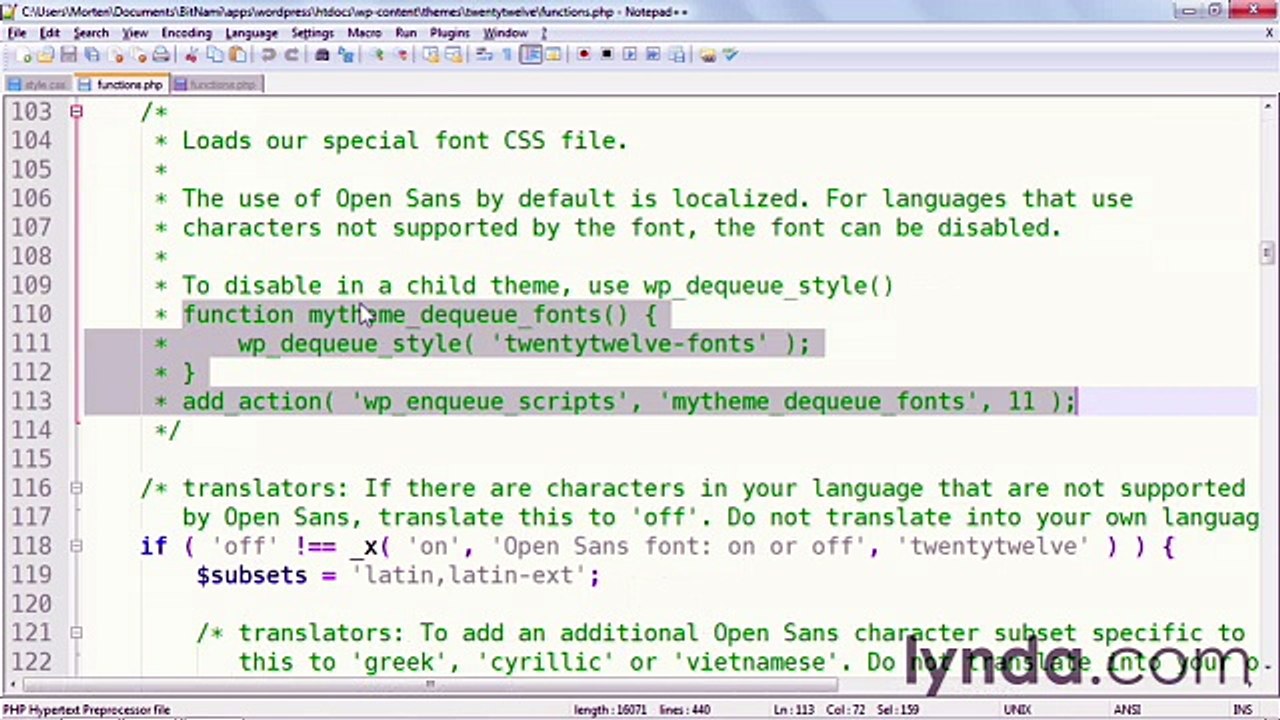Open a file using the Open folder icon
This screenshot has height=720, width=1280.
pos(45,55)
